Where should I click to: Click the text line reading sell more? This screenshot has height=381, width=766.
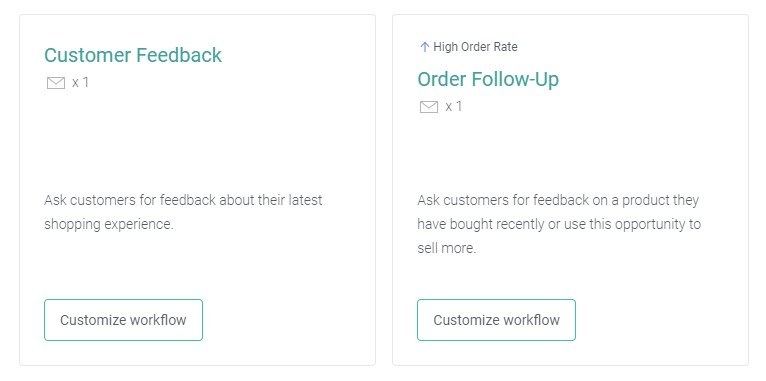click(x=447, y=249)
